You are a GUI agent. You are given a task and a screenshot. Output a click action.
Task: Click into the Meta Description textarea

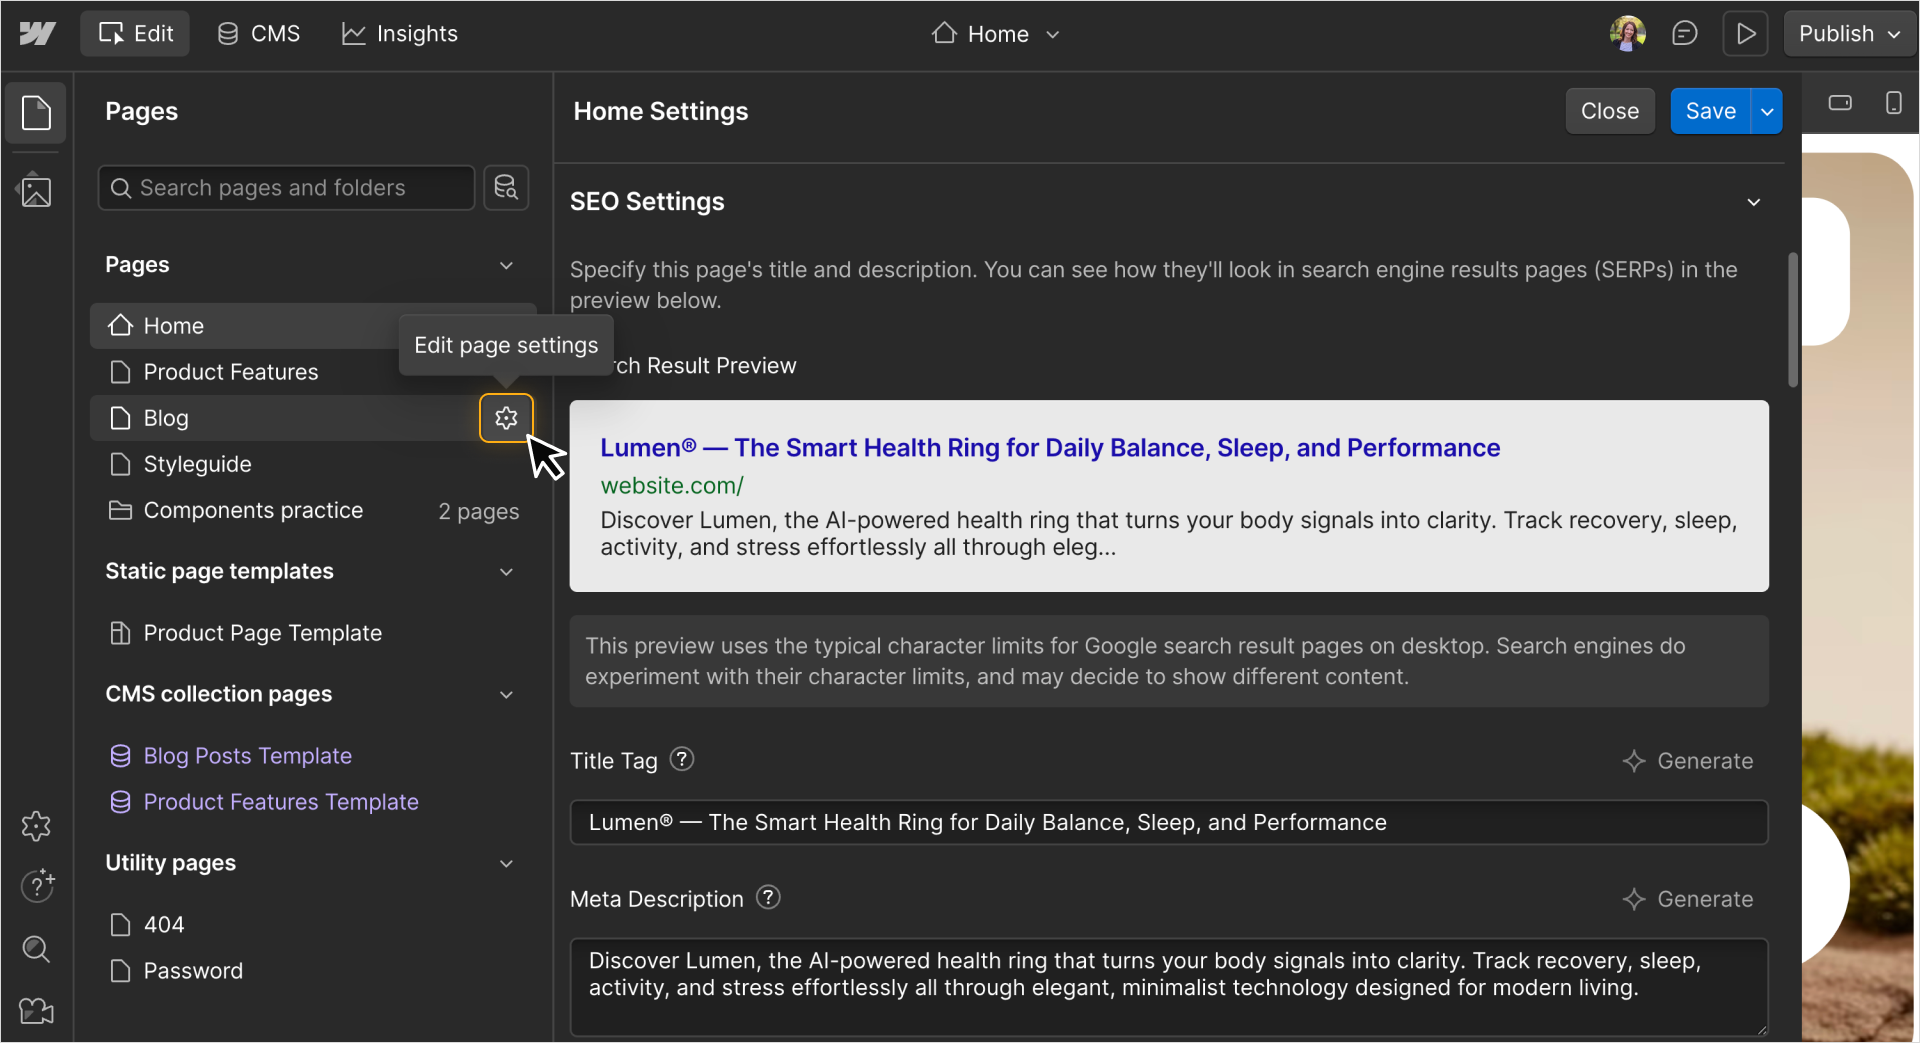[x=1169, y=987]
